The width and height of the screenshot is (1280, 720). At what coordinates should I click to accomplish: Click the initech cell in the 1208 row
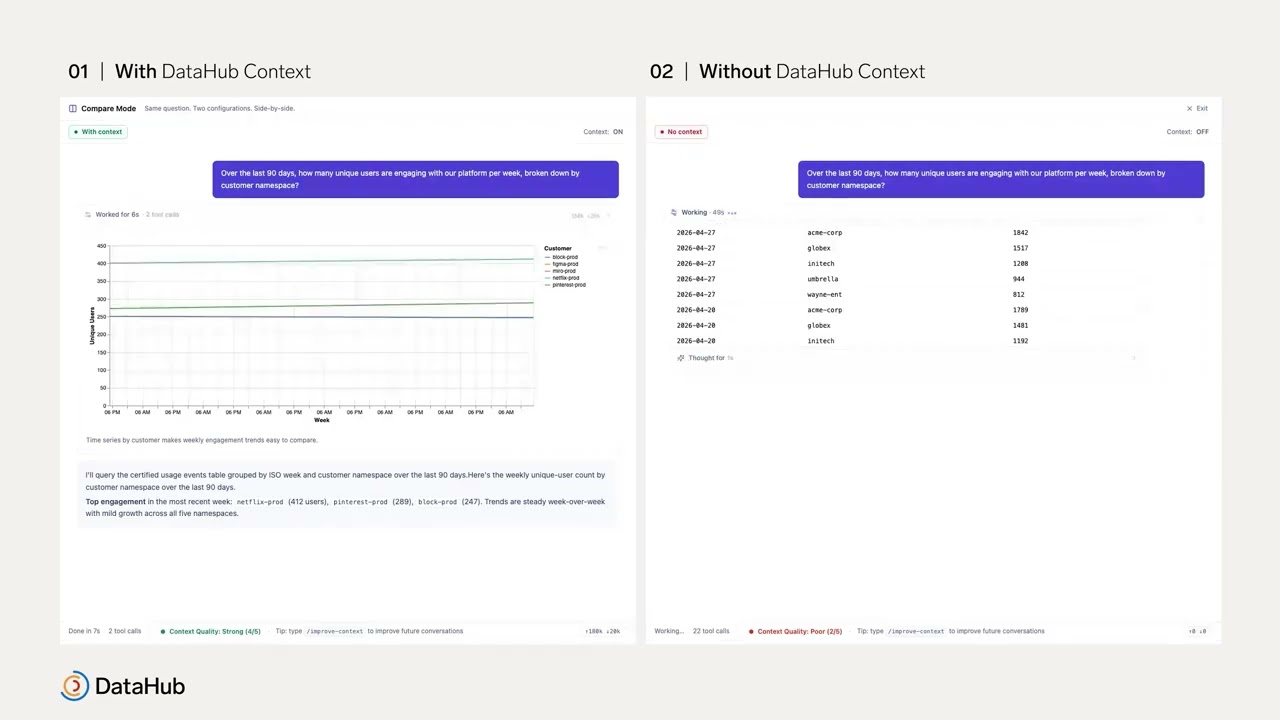click(821, 264)
